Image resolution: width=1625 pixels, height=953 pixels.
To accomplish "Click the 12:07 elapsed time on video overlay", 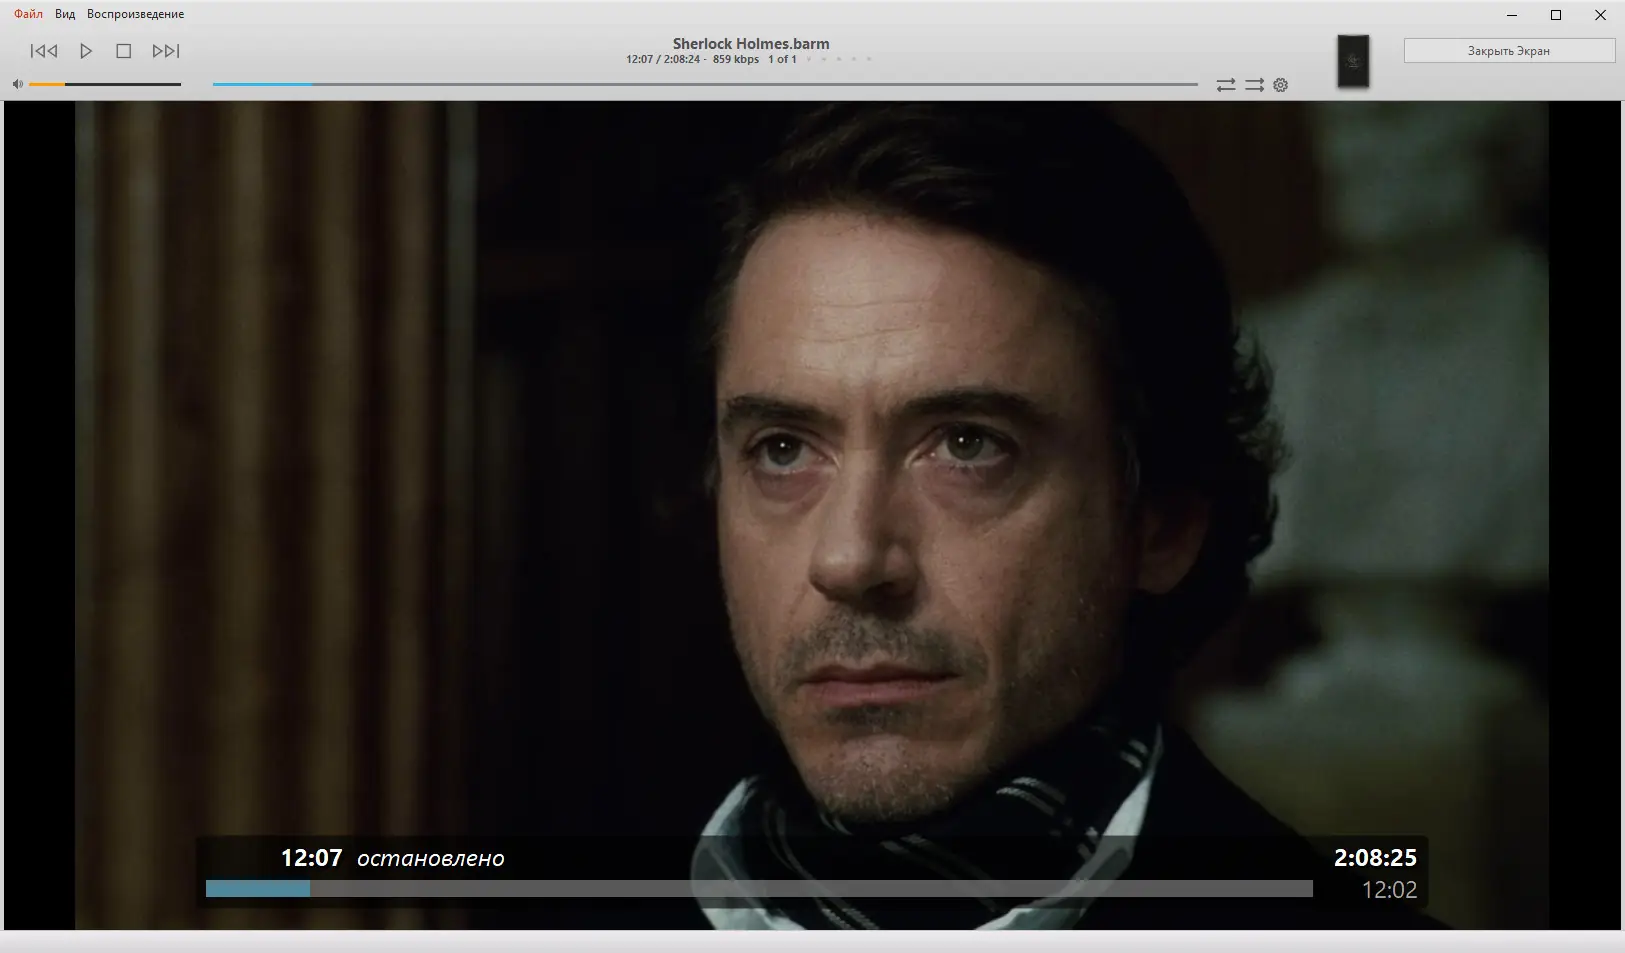I will (x=311, y=858).
